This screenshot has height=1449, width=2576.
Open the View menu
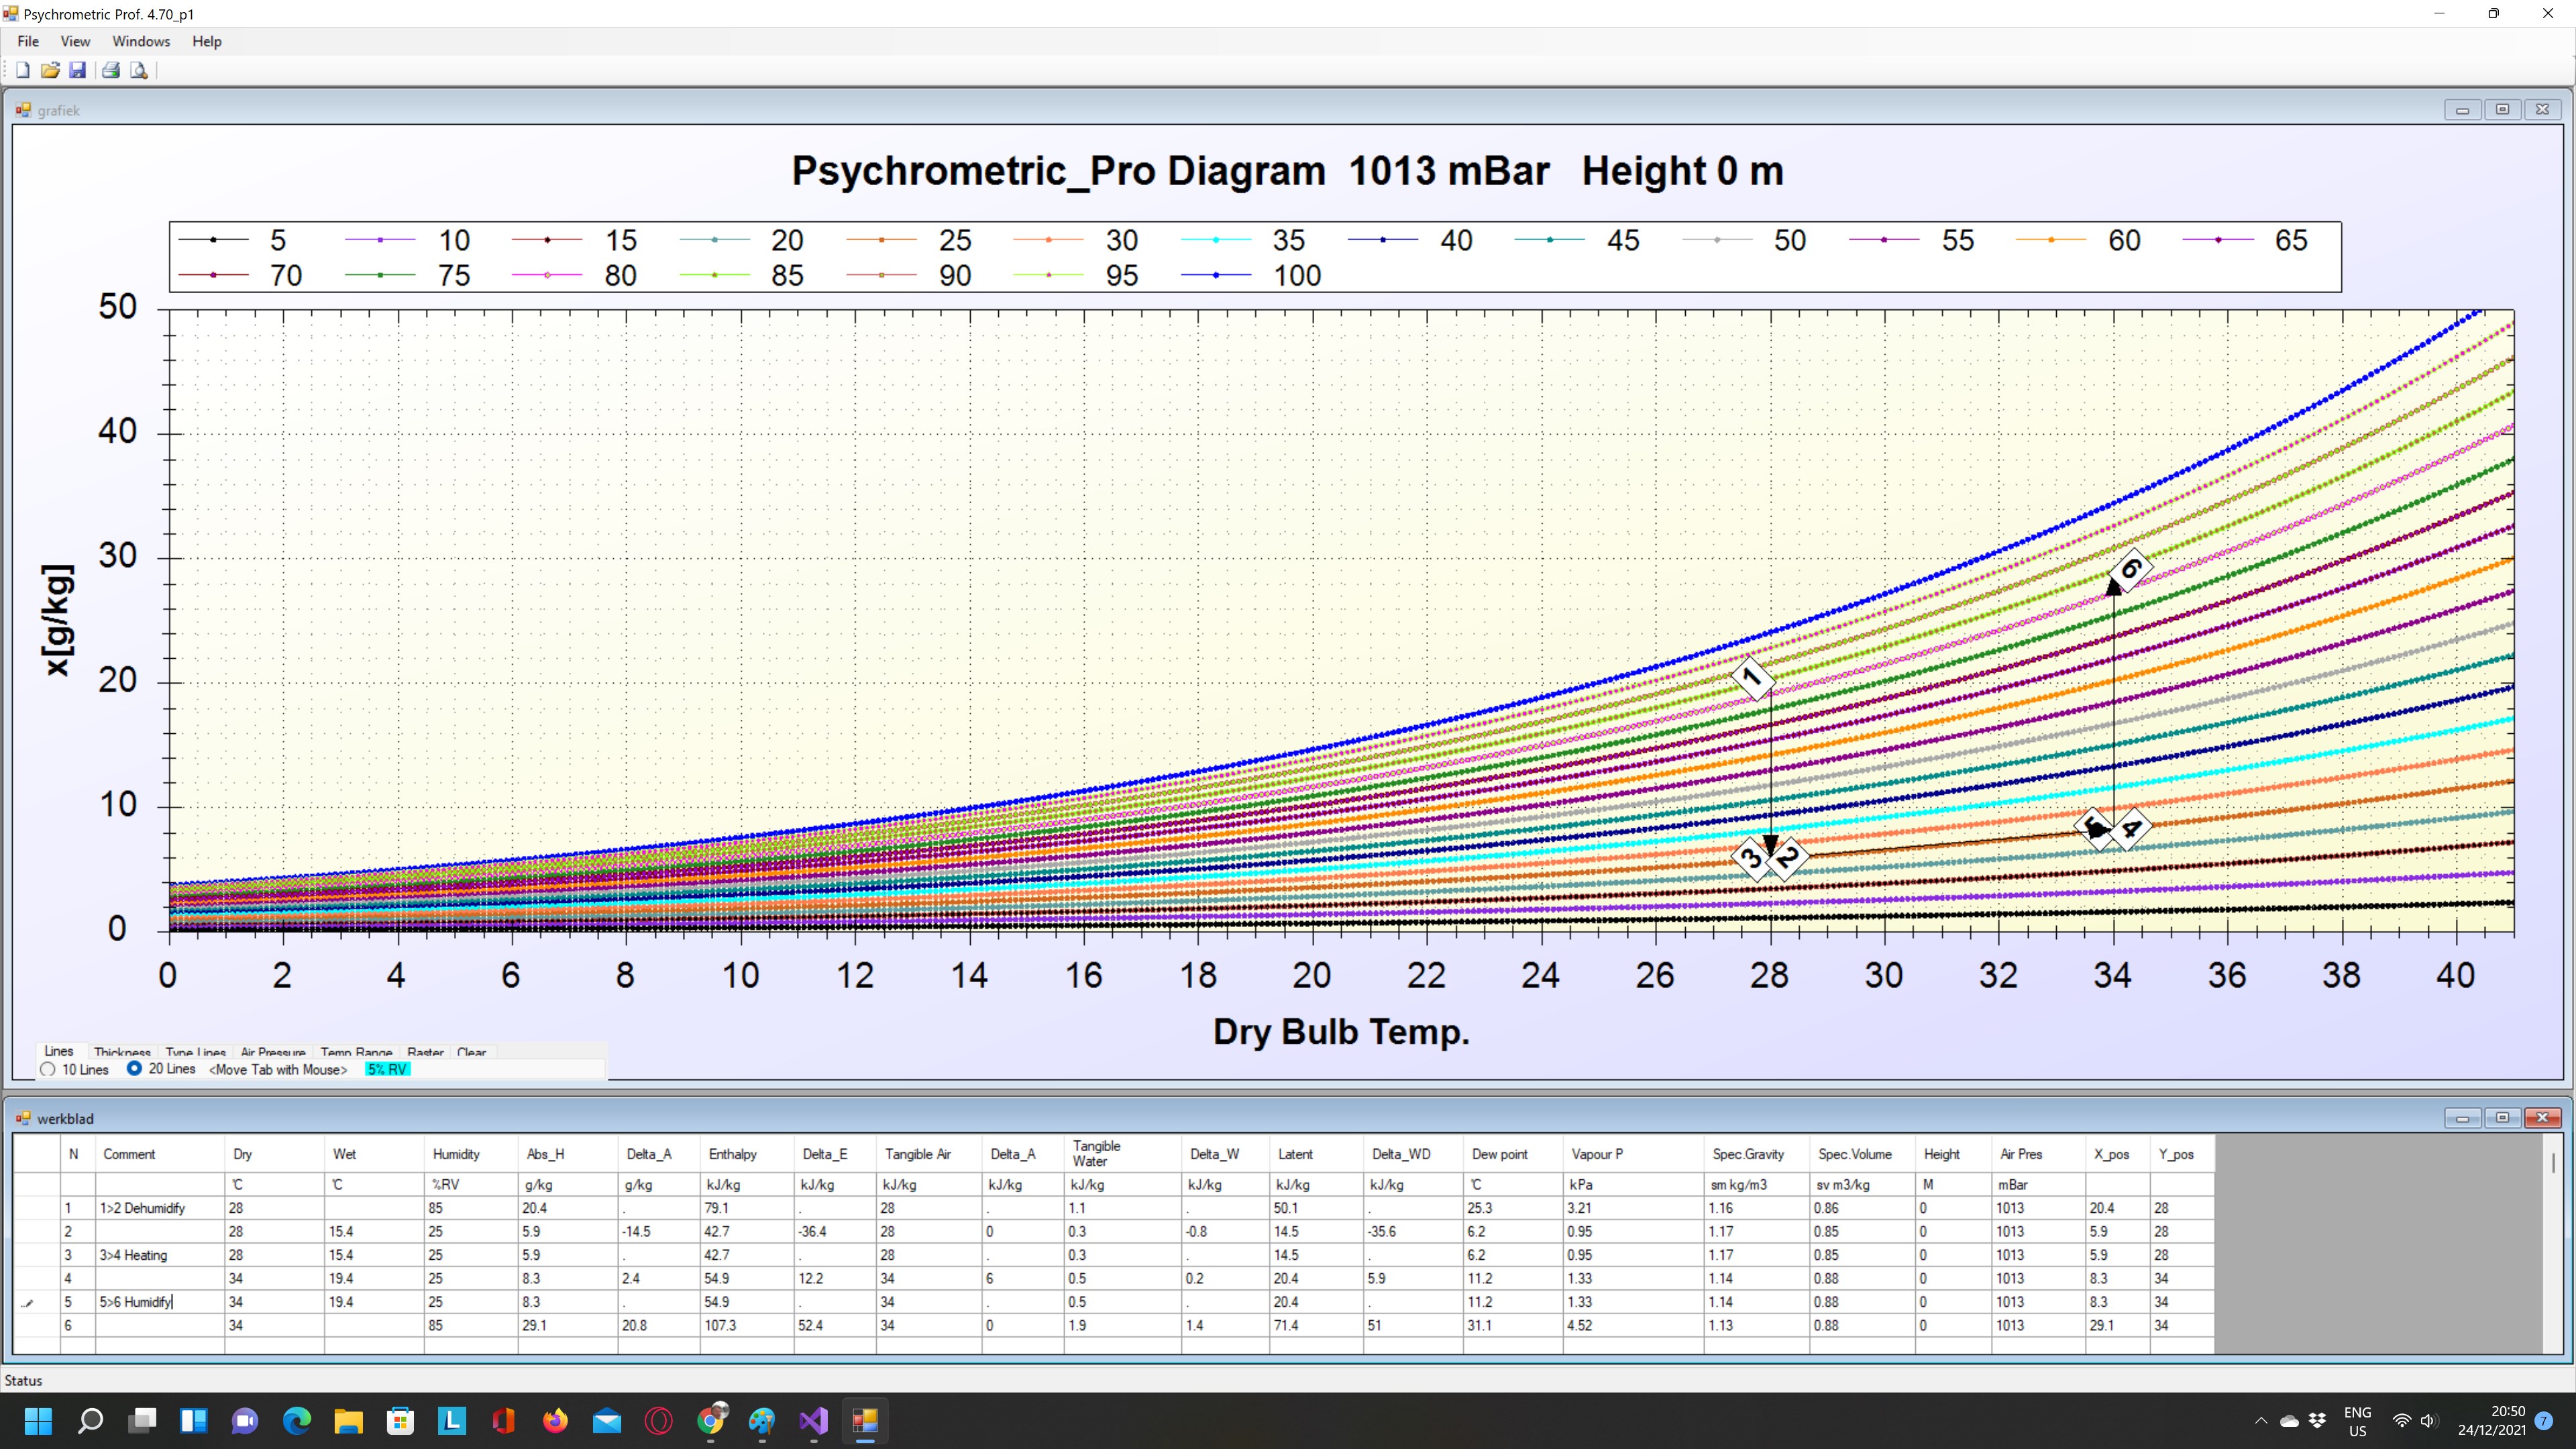(x=75, y=41)
